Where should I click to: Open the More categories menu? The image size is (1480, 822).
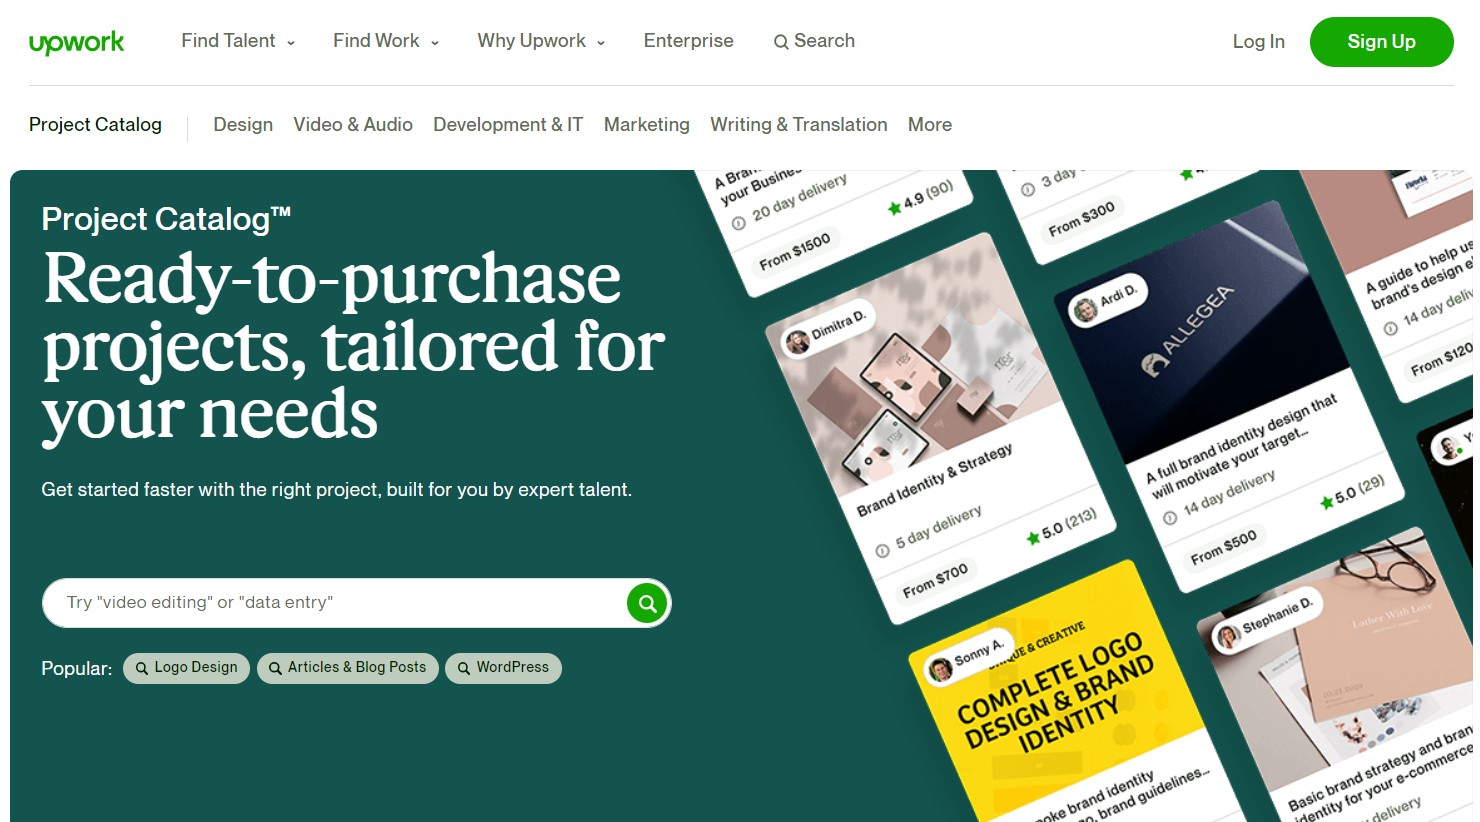click(x=930, y=125)
